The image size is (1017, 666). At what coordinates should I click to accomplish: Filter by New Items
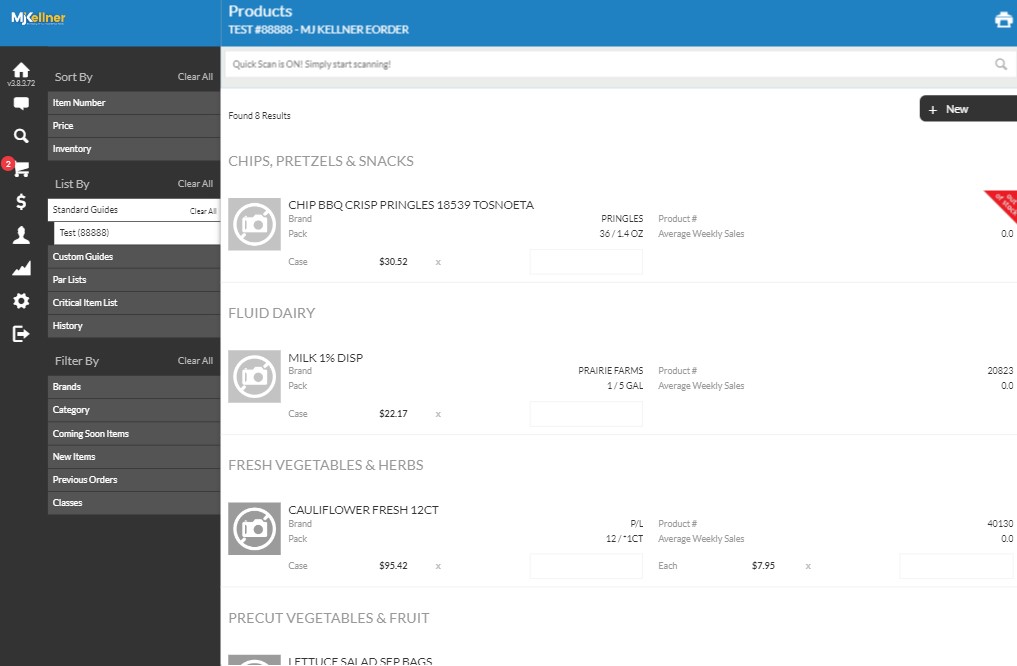click(x=134, y=457)
